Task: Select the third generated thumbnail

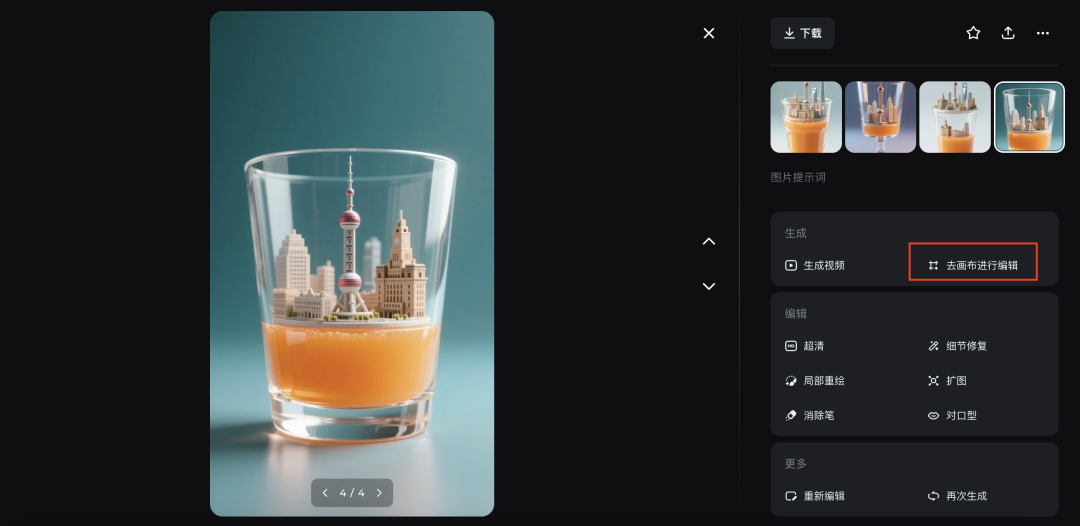Action: click(955, 117)
